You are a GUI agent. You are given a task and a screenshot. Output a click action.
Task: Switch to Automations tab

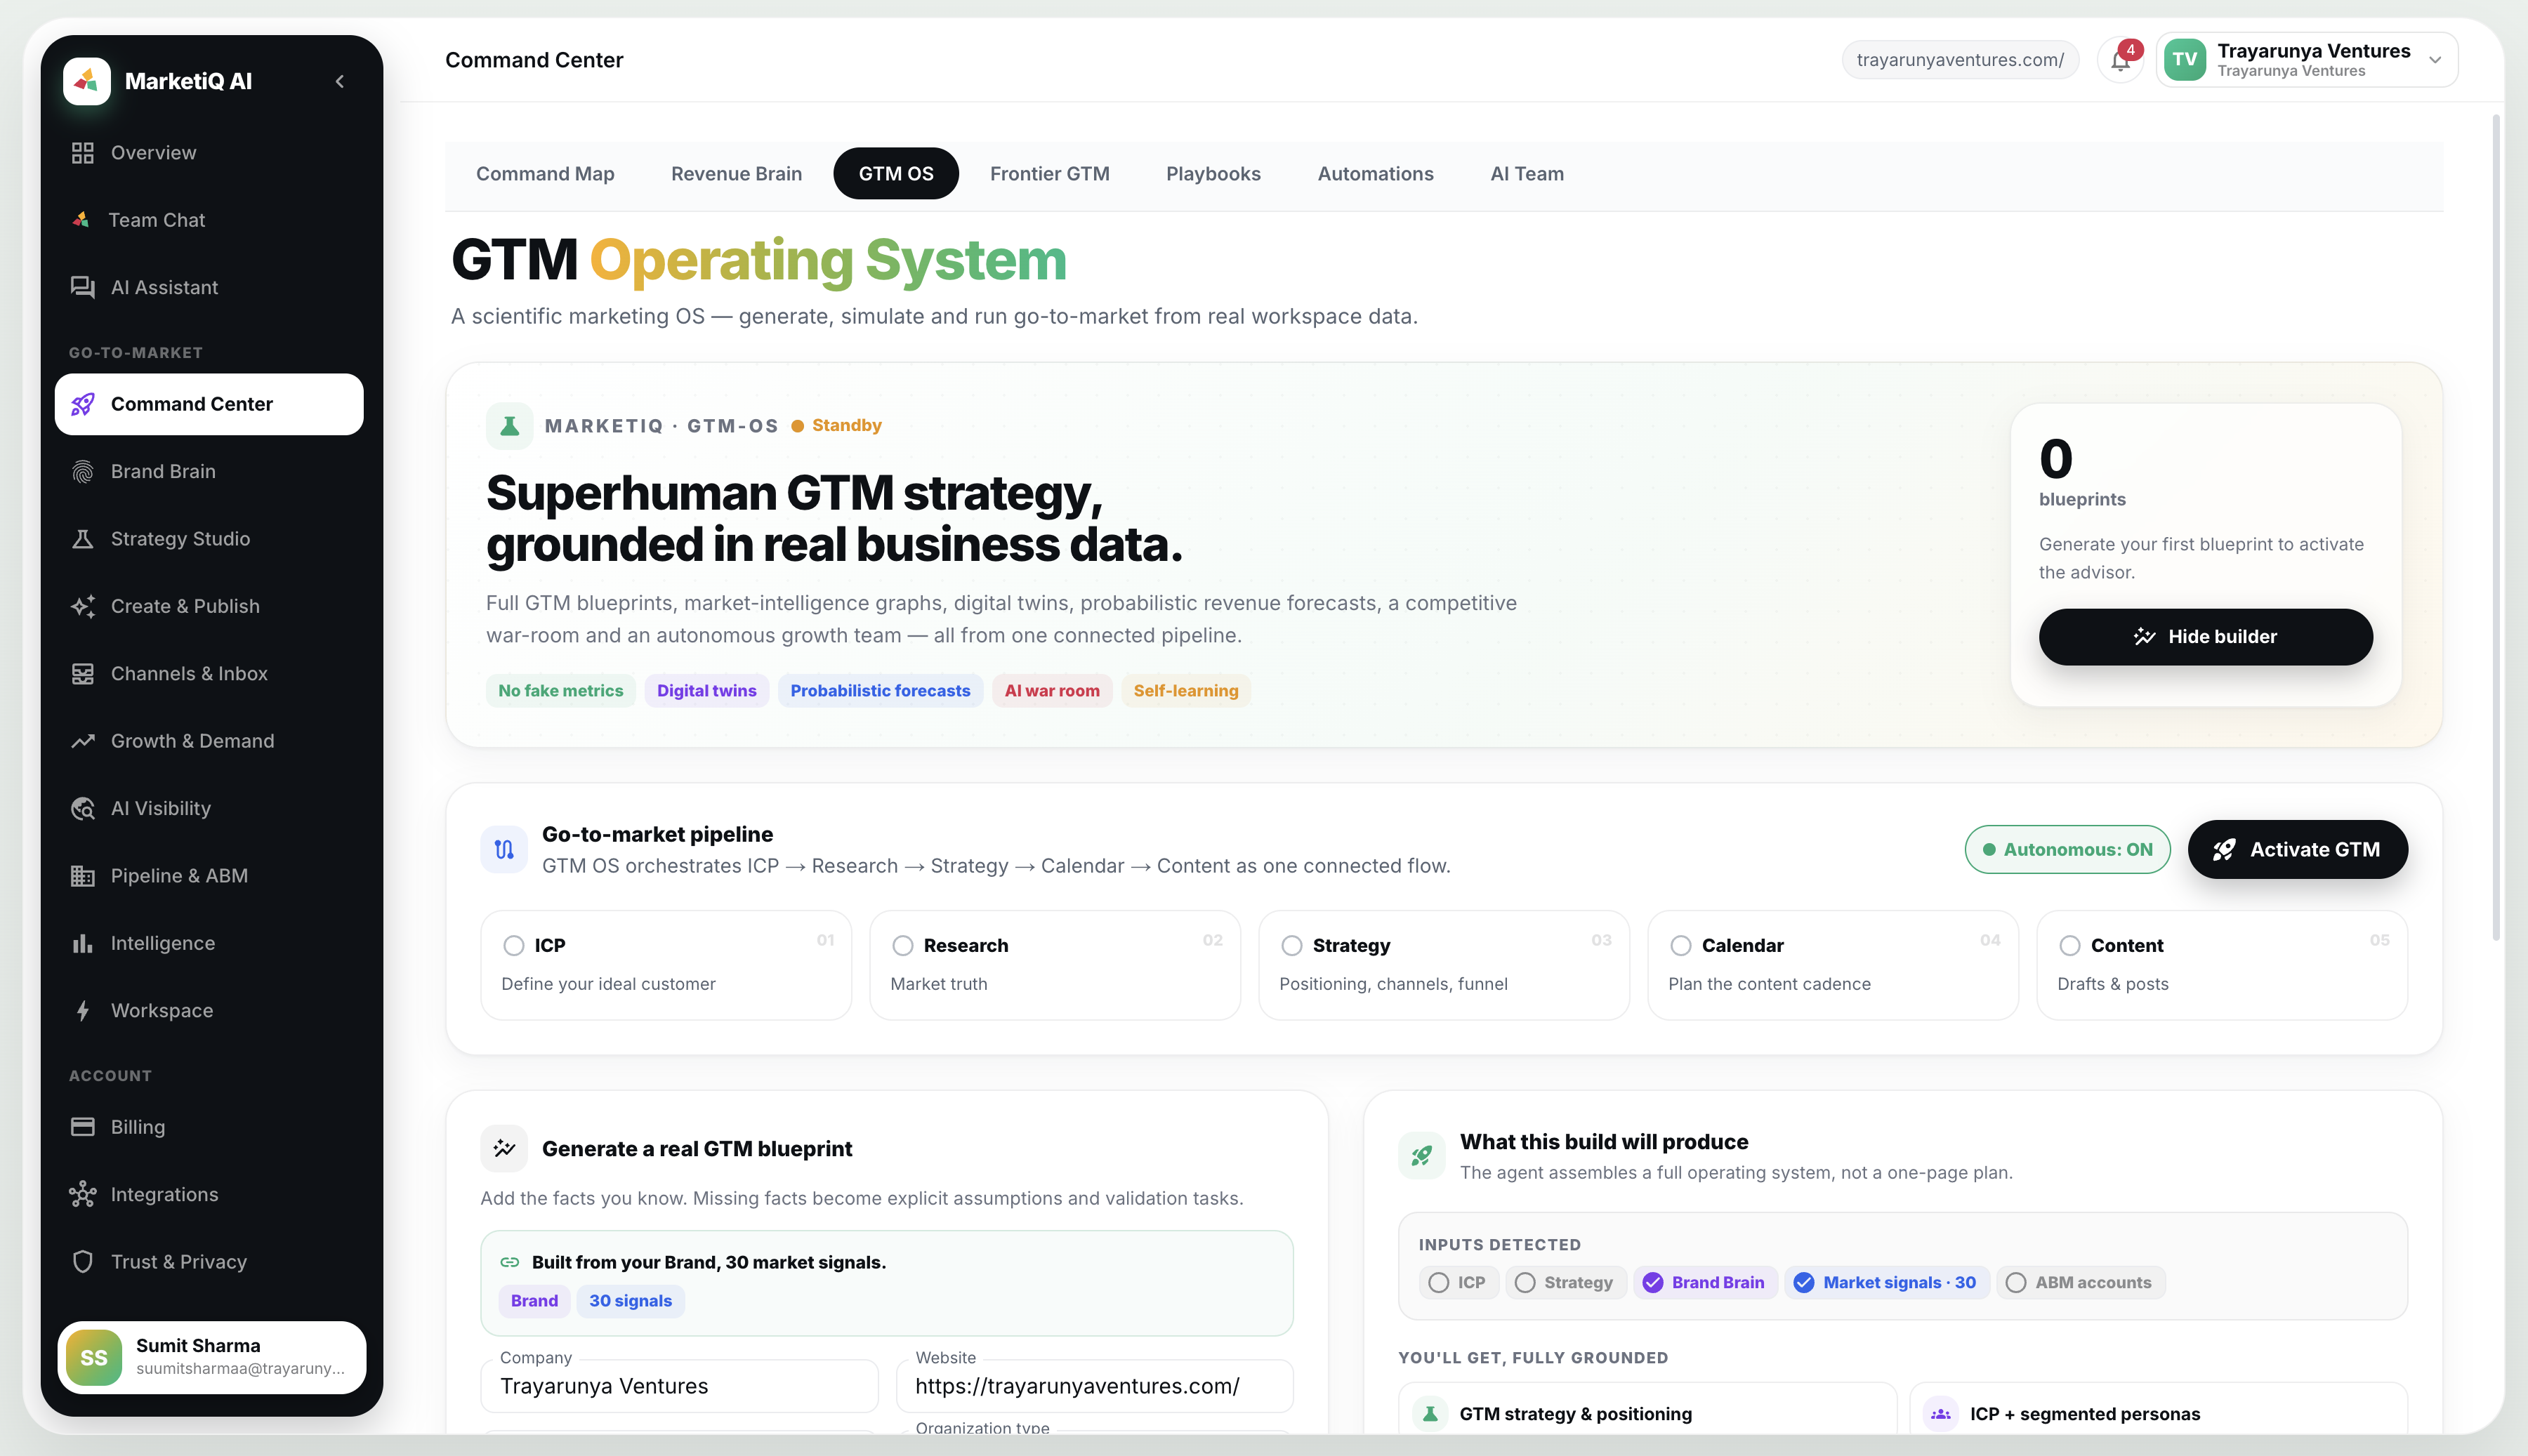click(1375, 174)
